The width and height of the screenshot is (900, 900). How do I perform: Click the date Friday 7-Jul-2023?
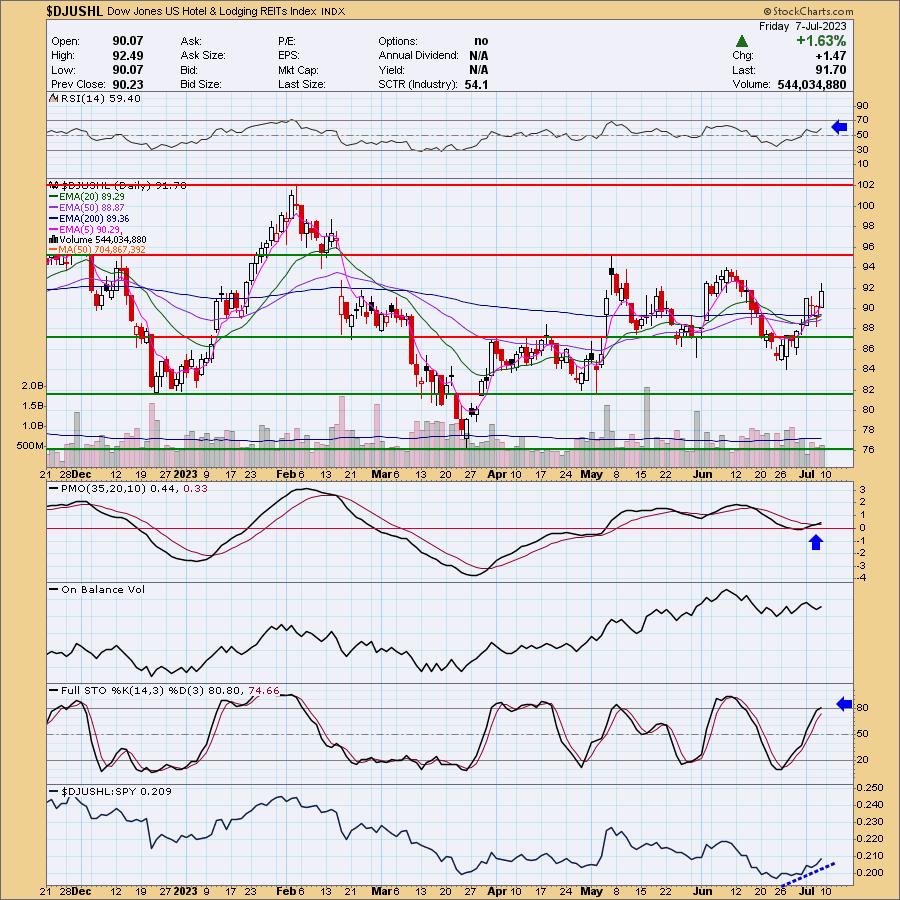(802, 26)
